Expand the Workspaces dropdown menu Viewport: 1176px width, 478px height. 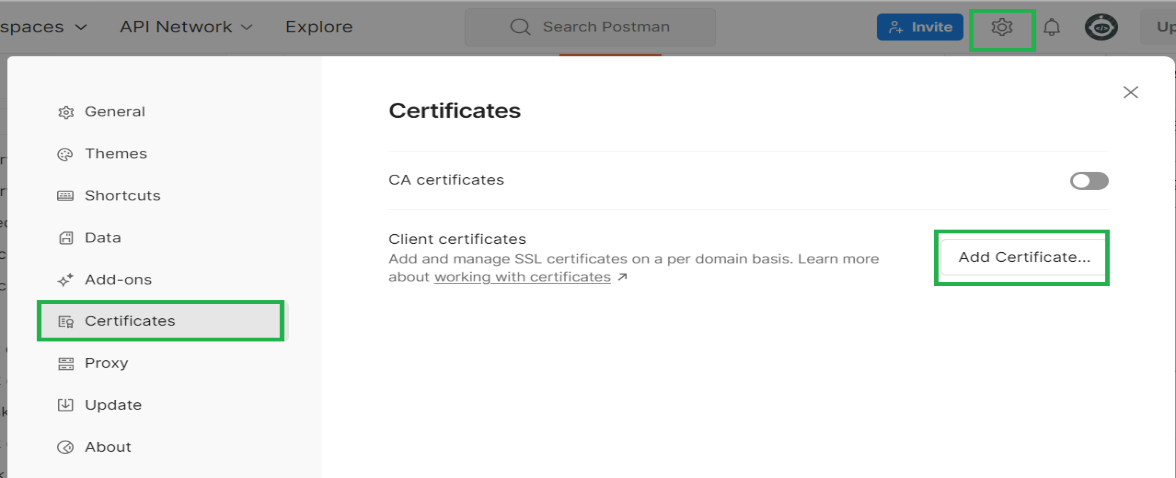coord(44,27)
